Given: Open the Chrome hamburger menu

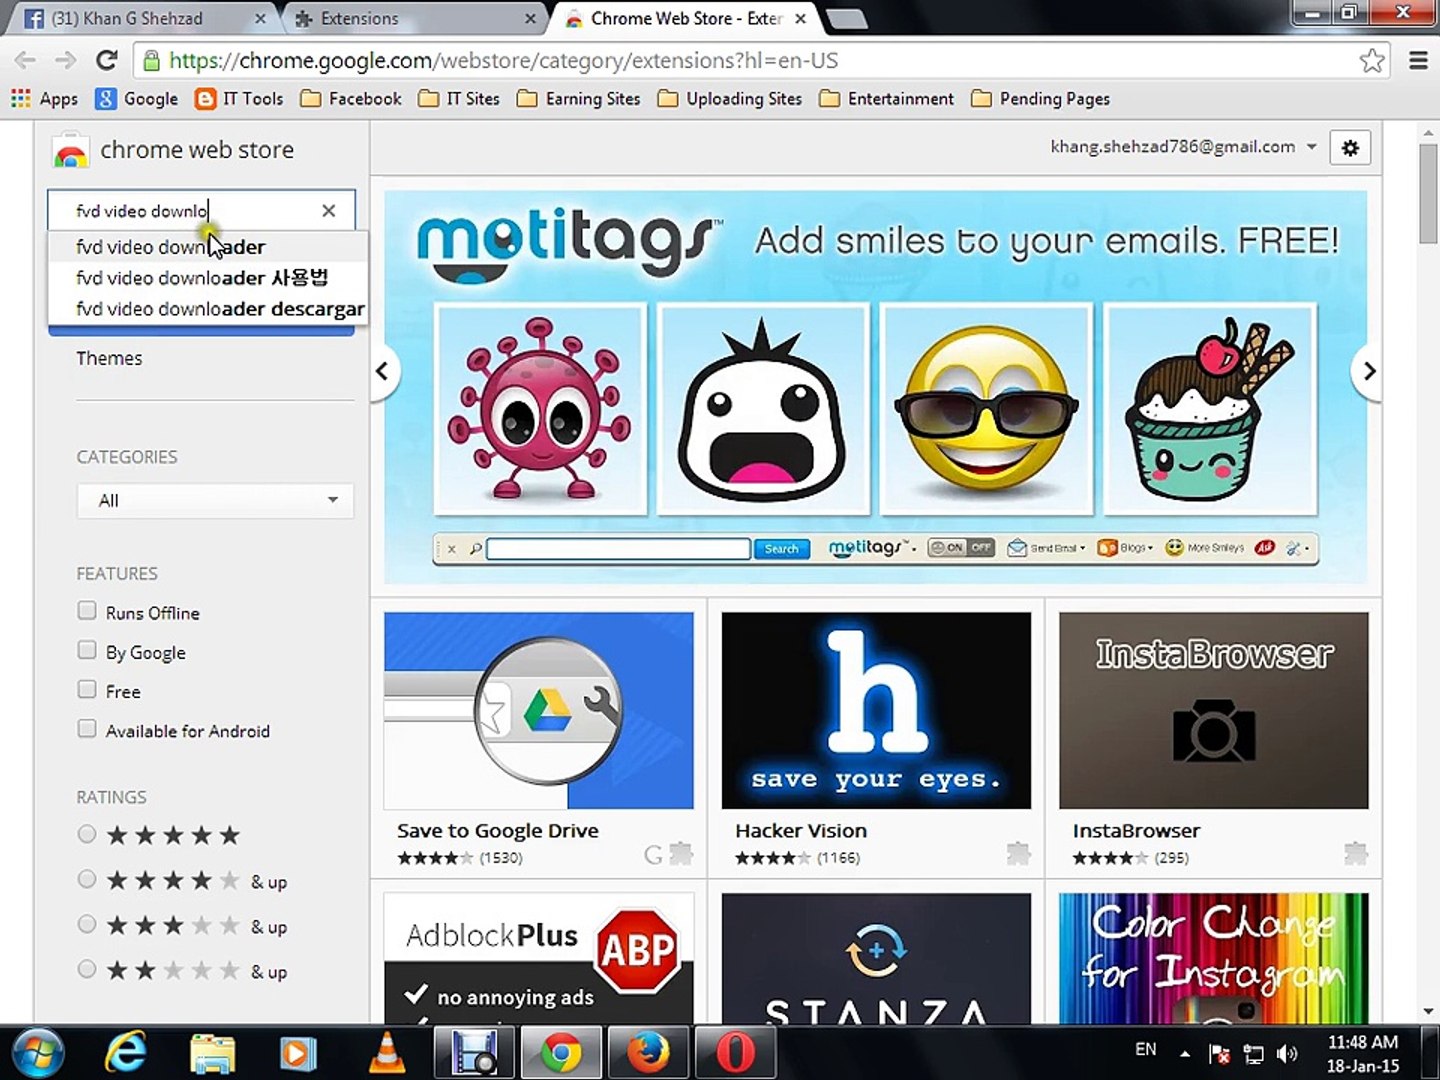Looking at the screenshot, I should (1418, 61).
